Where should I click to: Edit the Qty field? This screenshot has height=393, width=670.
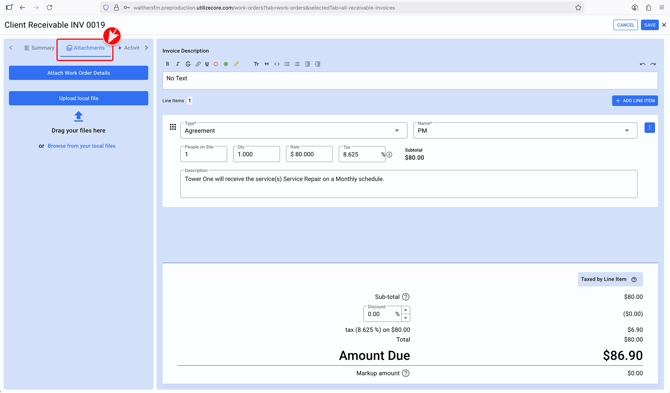click(256, 154)
